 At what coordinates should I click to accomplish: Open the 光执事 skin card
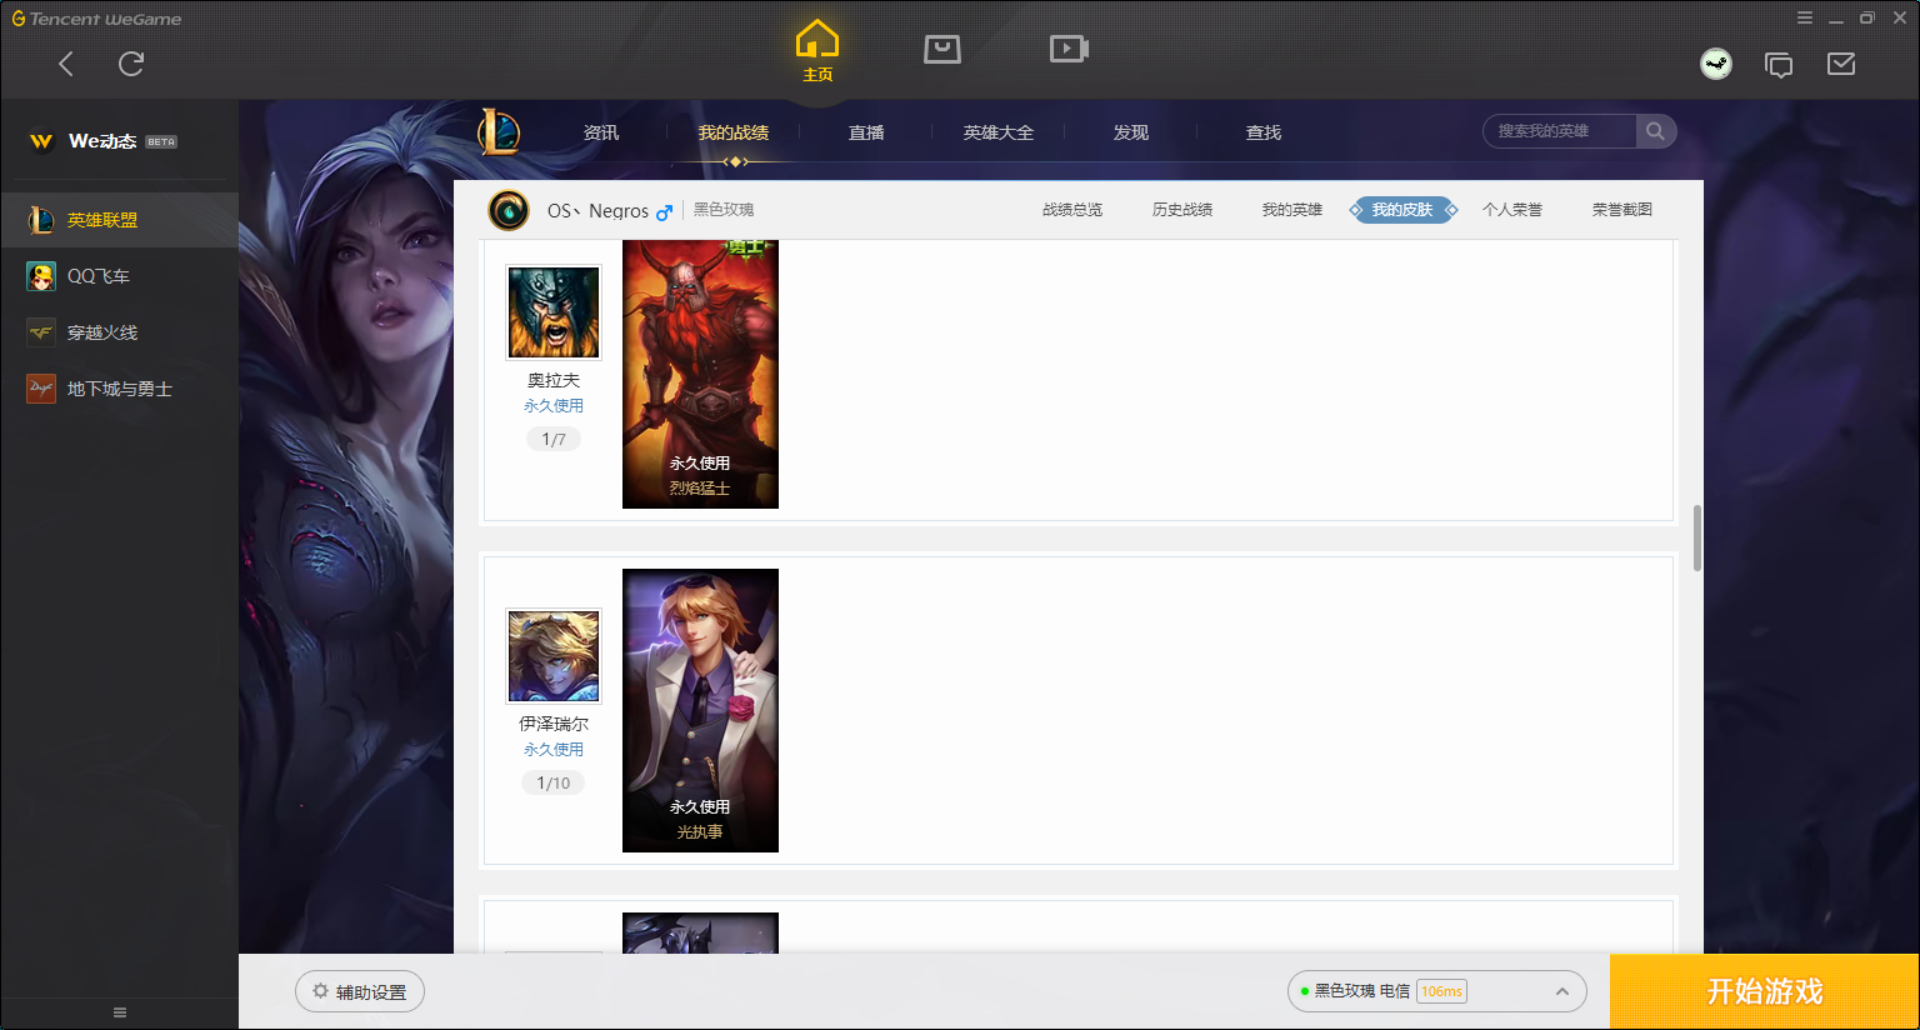(700, 711)
